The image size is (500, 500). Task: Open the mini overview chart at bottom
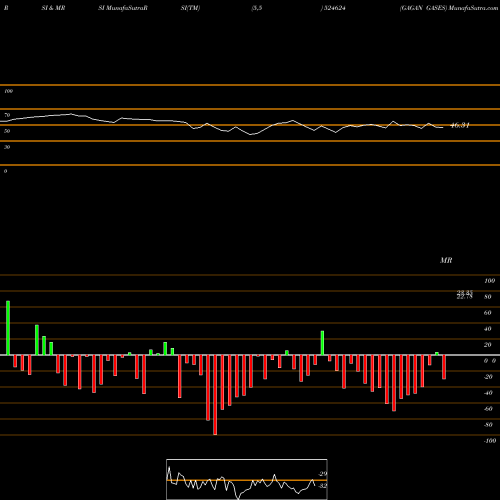coord(247,479)
